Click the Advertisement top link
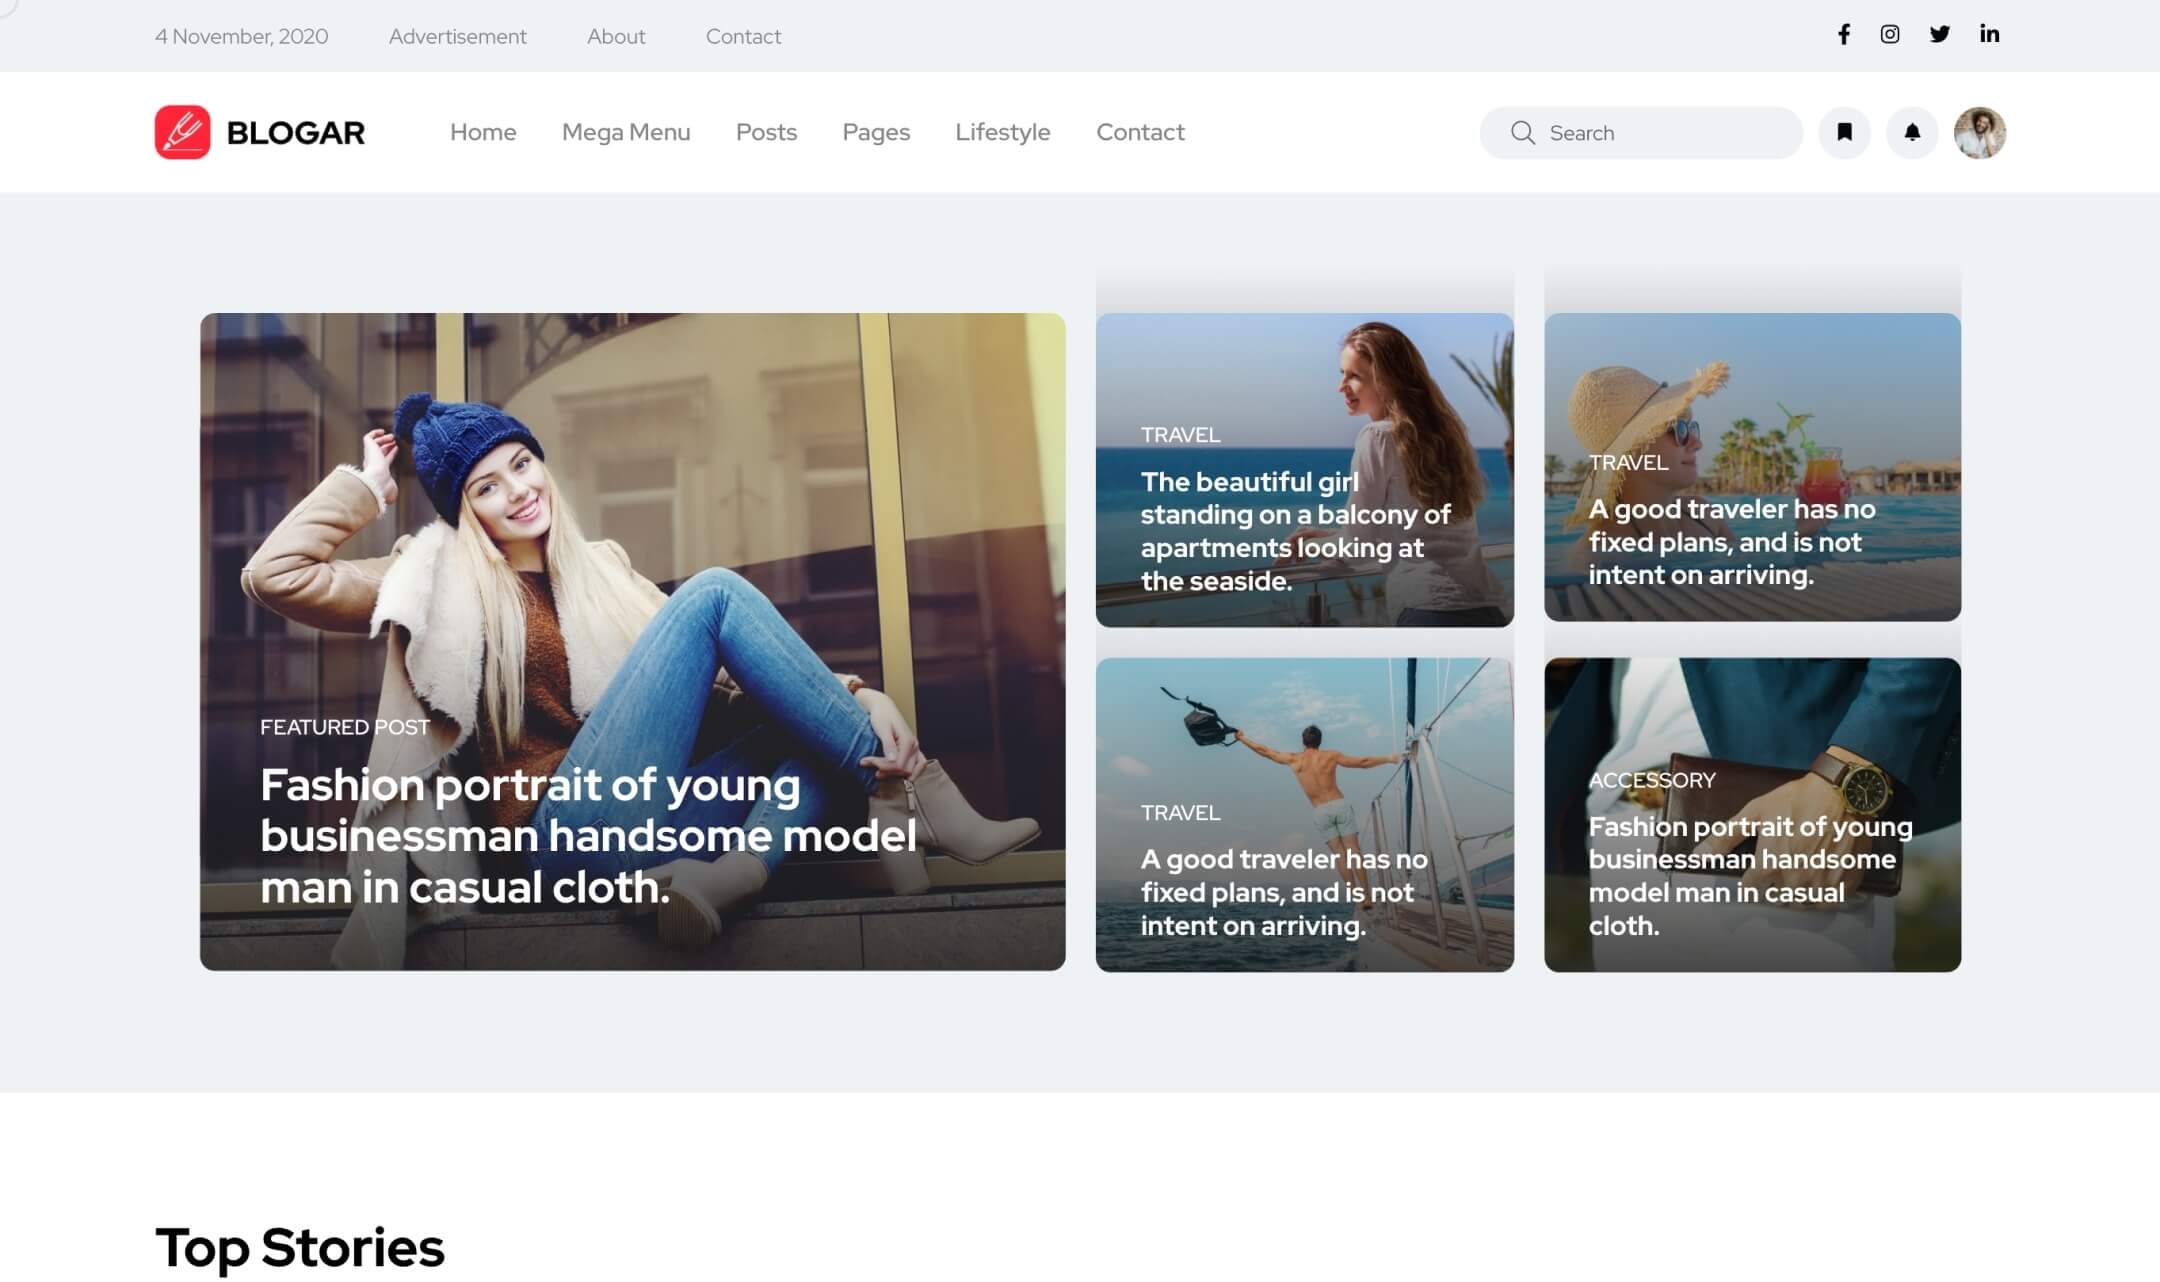This screenshot has width=2160, height=1282. tap(457, 36)
